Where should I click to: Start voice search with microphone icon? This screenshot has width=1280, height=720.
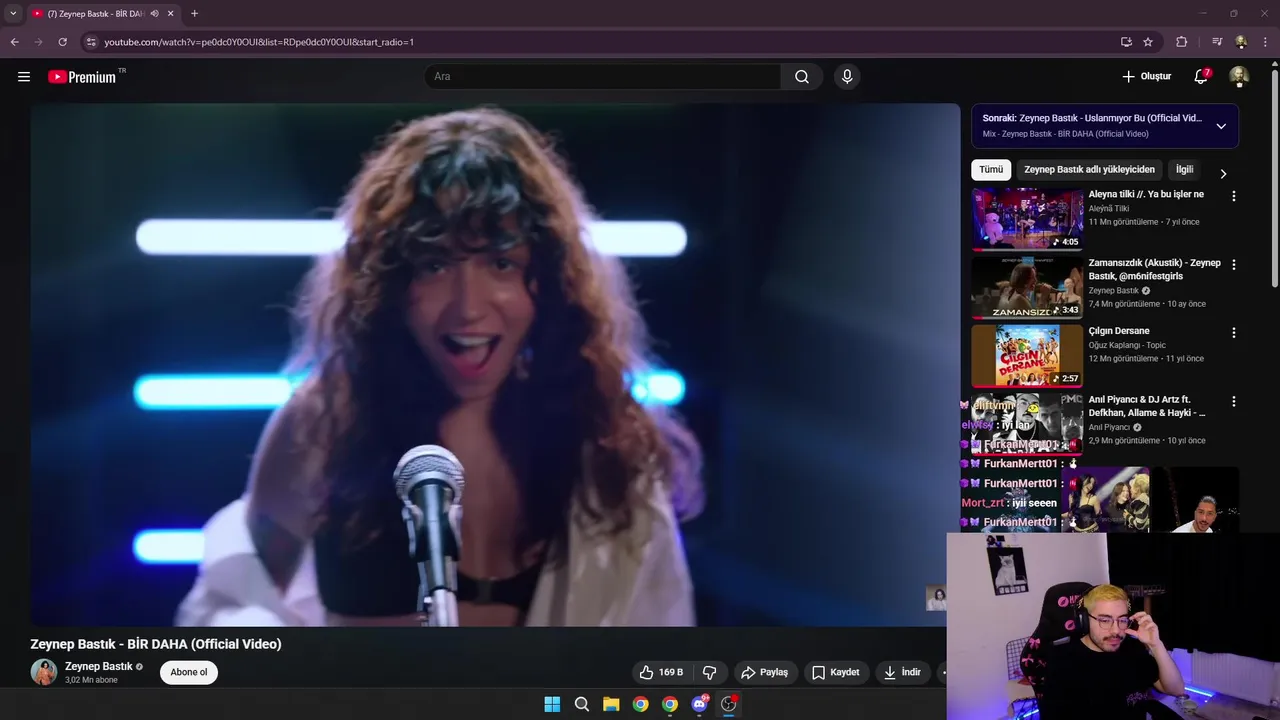(847, 76)
